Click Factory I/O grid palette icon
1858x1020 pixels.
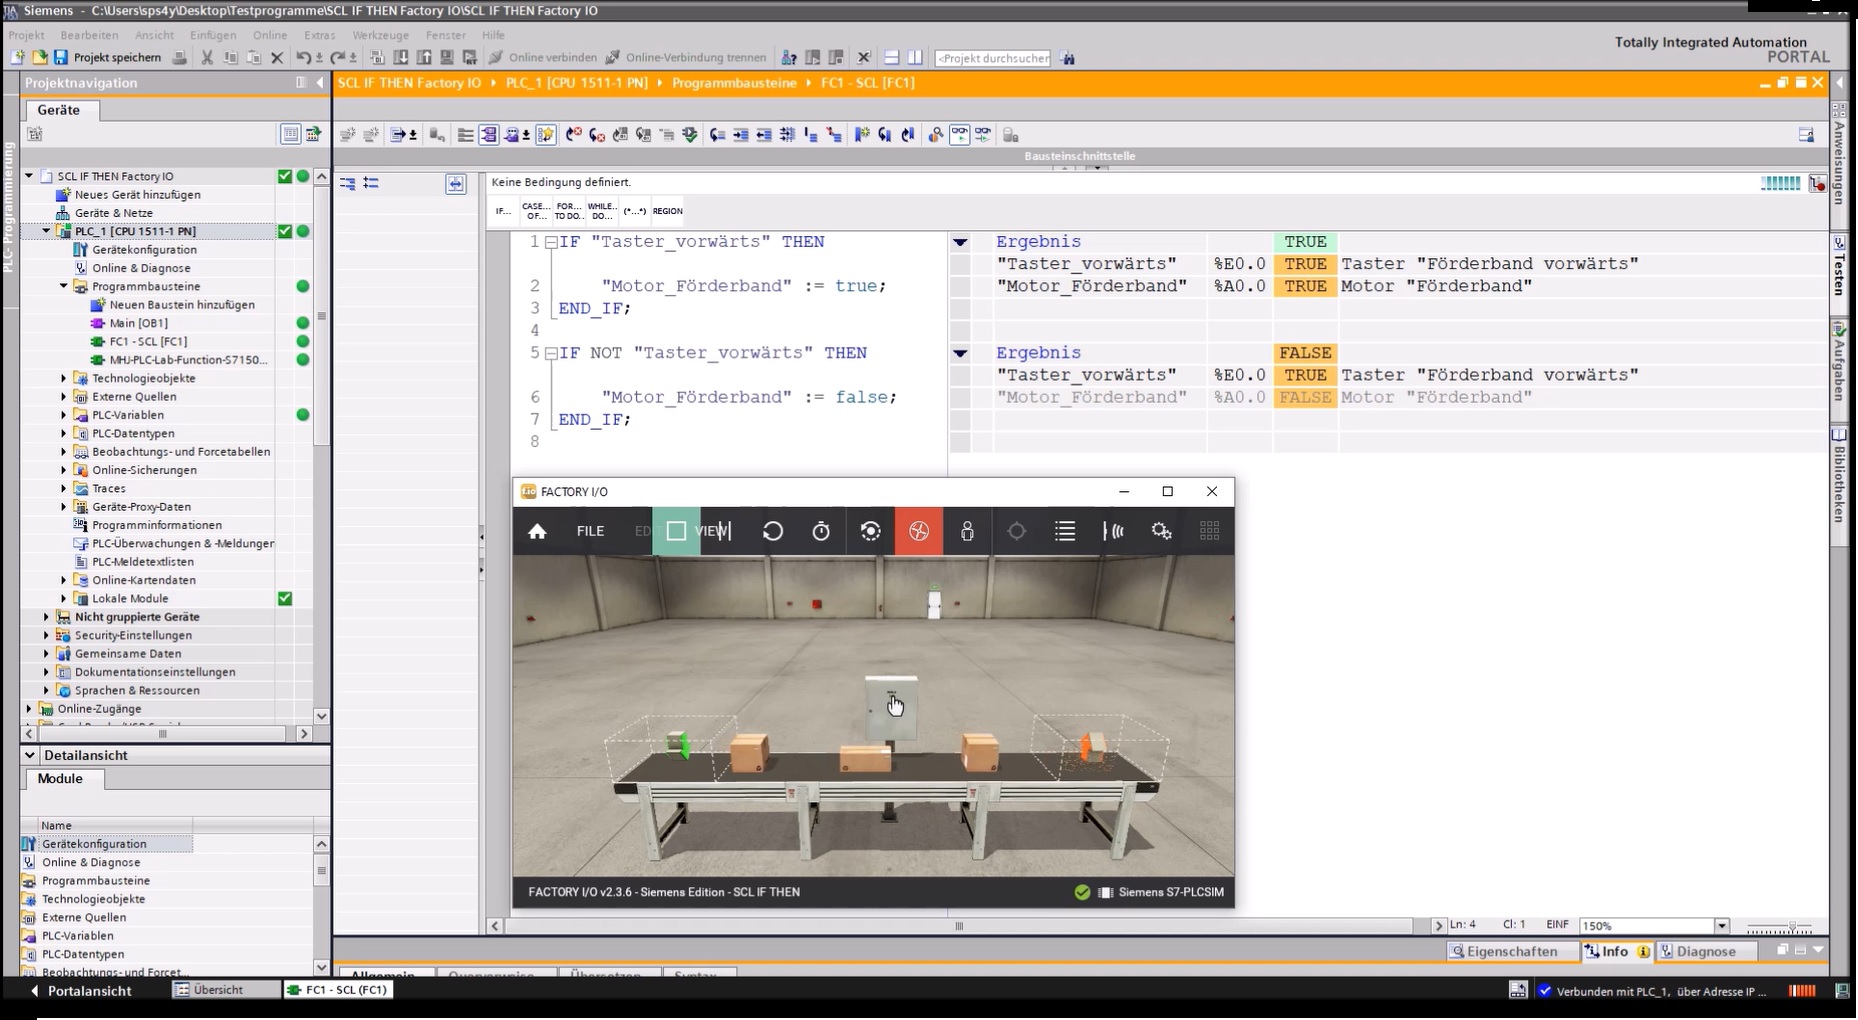tap(1209, 531)
